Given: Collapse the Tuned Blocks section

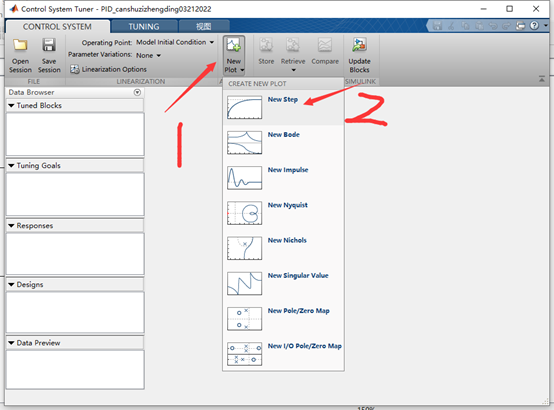Looking at the screenshot, I should pos(11,105).
